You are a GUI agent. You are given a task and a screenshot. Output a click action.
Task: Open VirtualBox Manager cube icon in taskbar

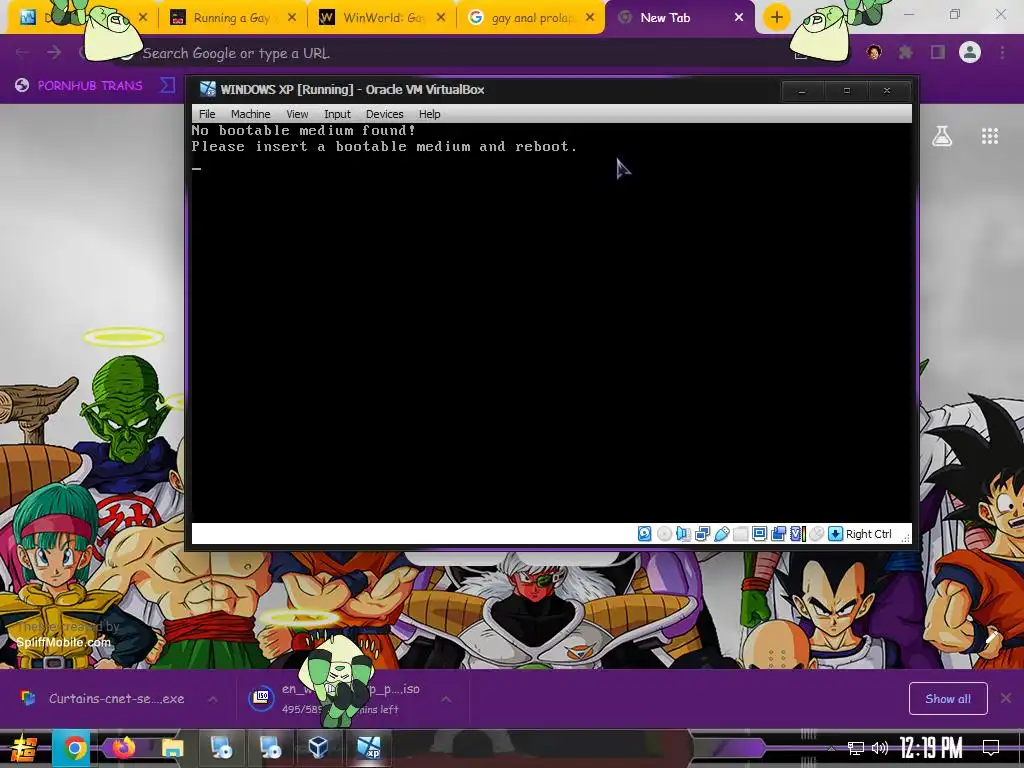[x=318, y=746]
